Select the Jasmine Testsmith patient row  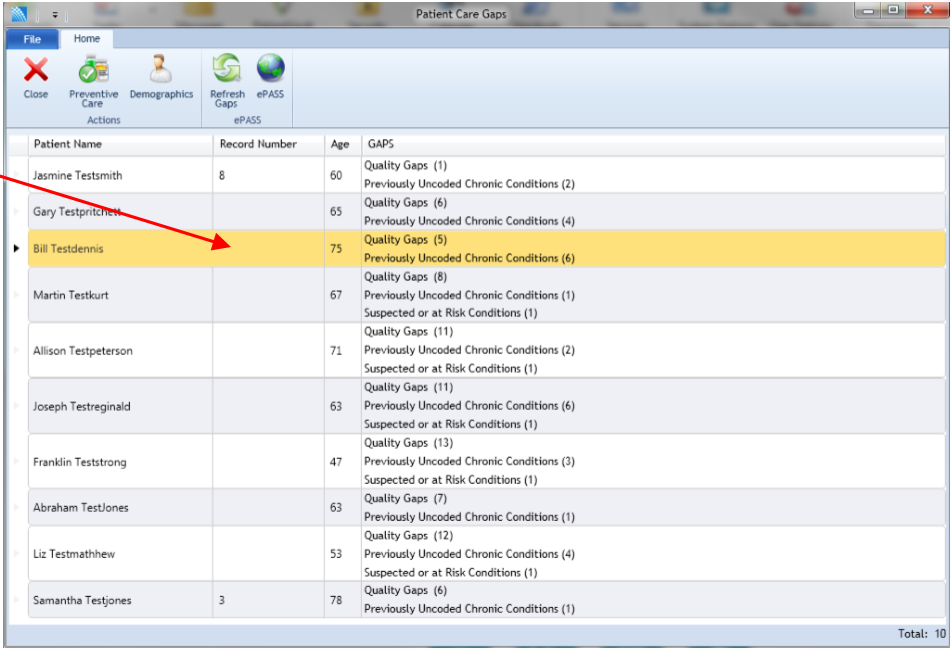click(x=78, y=175)
